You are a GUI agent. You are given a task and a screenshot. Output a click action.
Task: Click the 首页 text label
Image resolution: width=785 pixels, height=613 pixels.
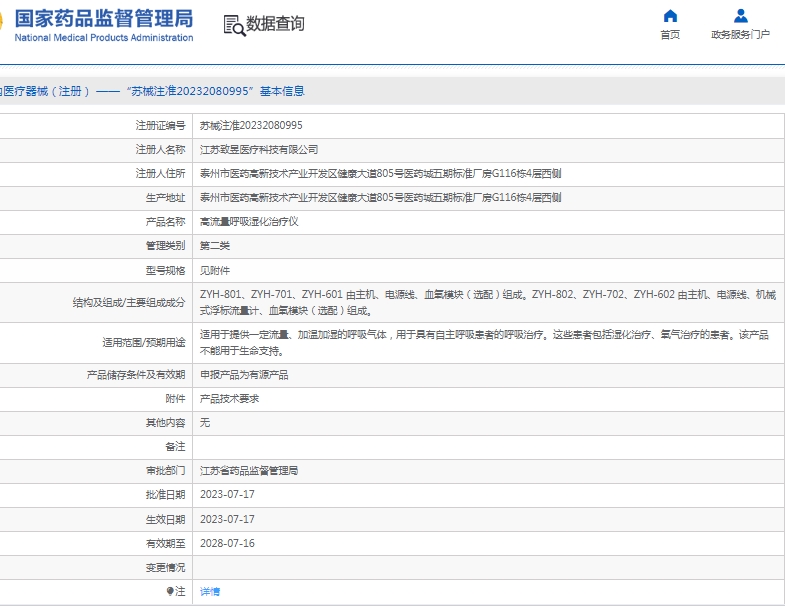click(x=670, y=35)
